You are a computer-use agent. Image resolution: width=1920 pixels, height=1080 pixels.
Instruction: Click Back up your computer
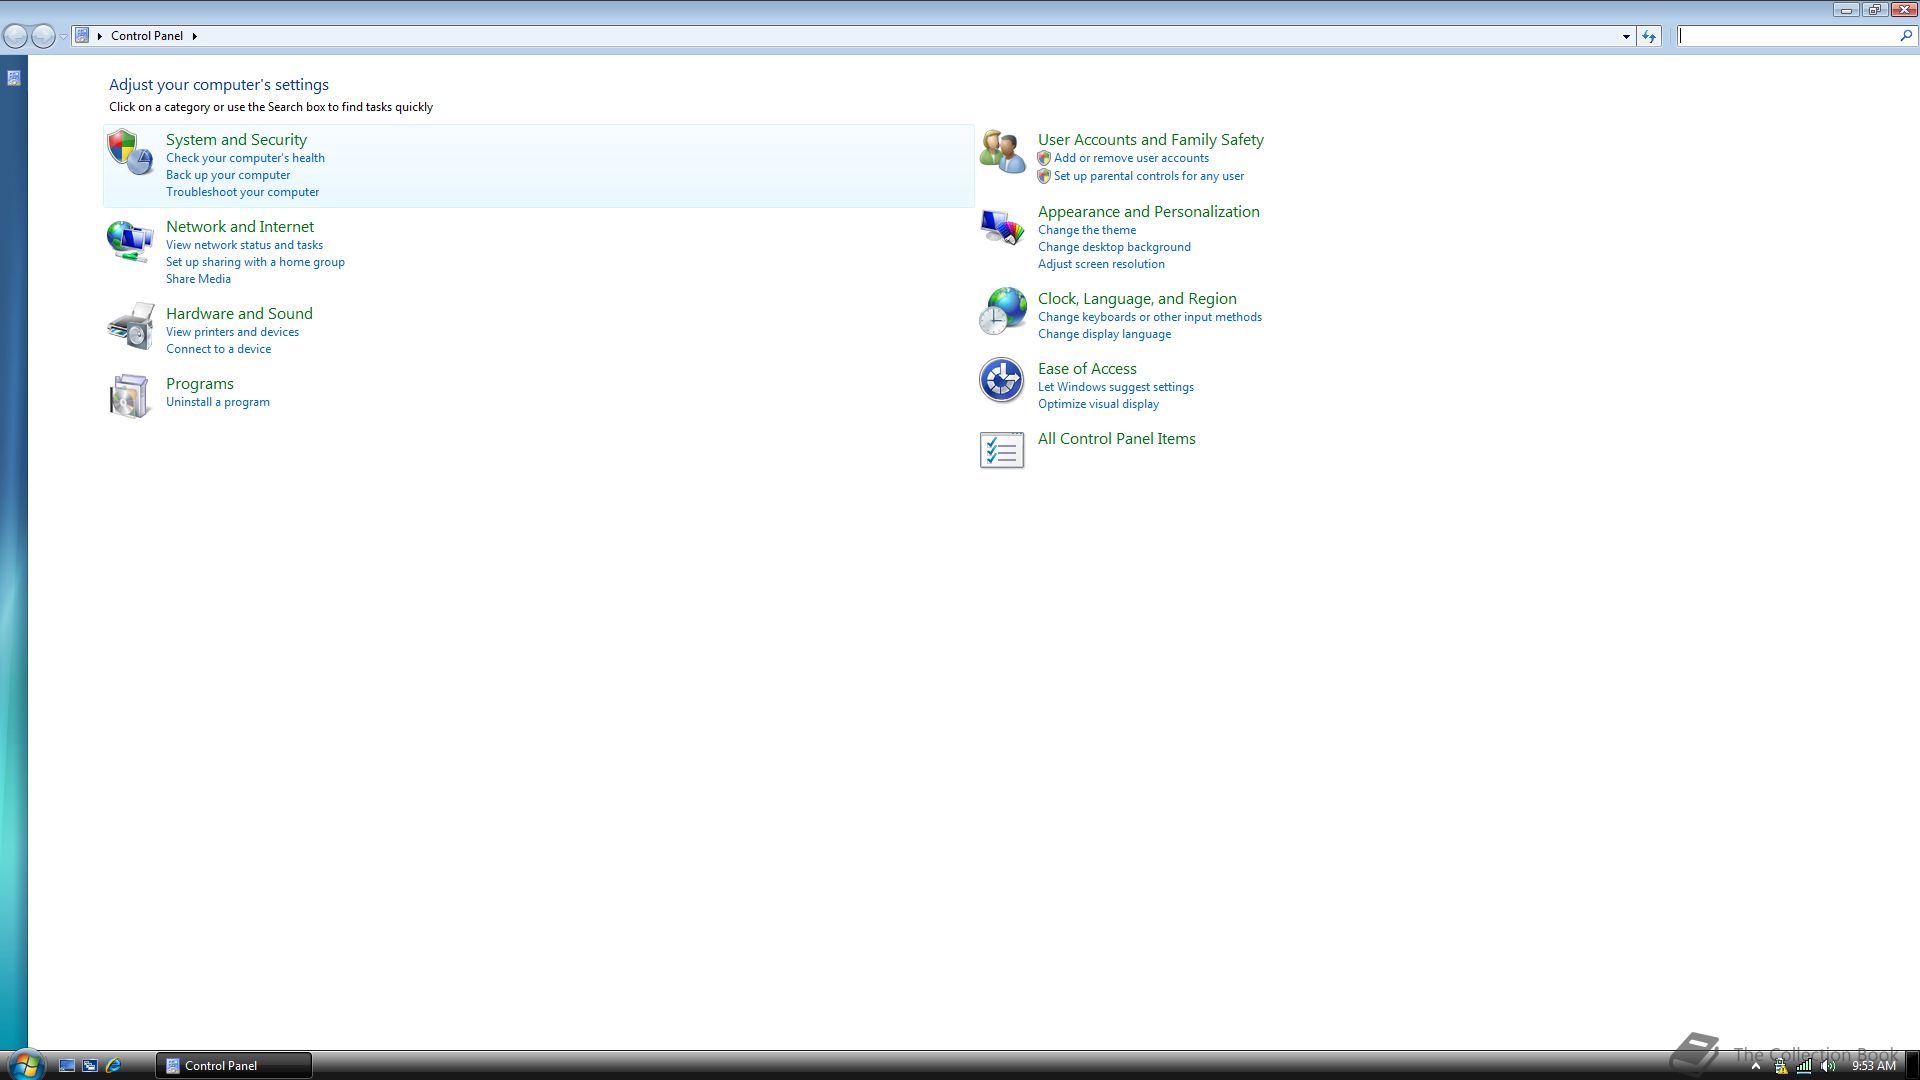(x=228, y=175)
